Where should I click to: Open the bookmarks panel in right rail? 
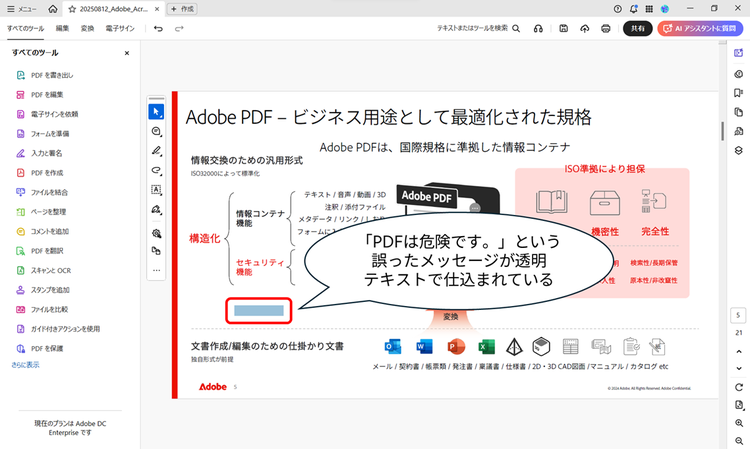[x=739, y=93]
